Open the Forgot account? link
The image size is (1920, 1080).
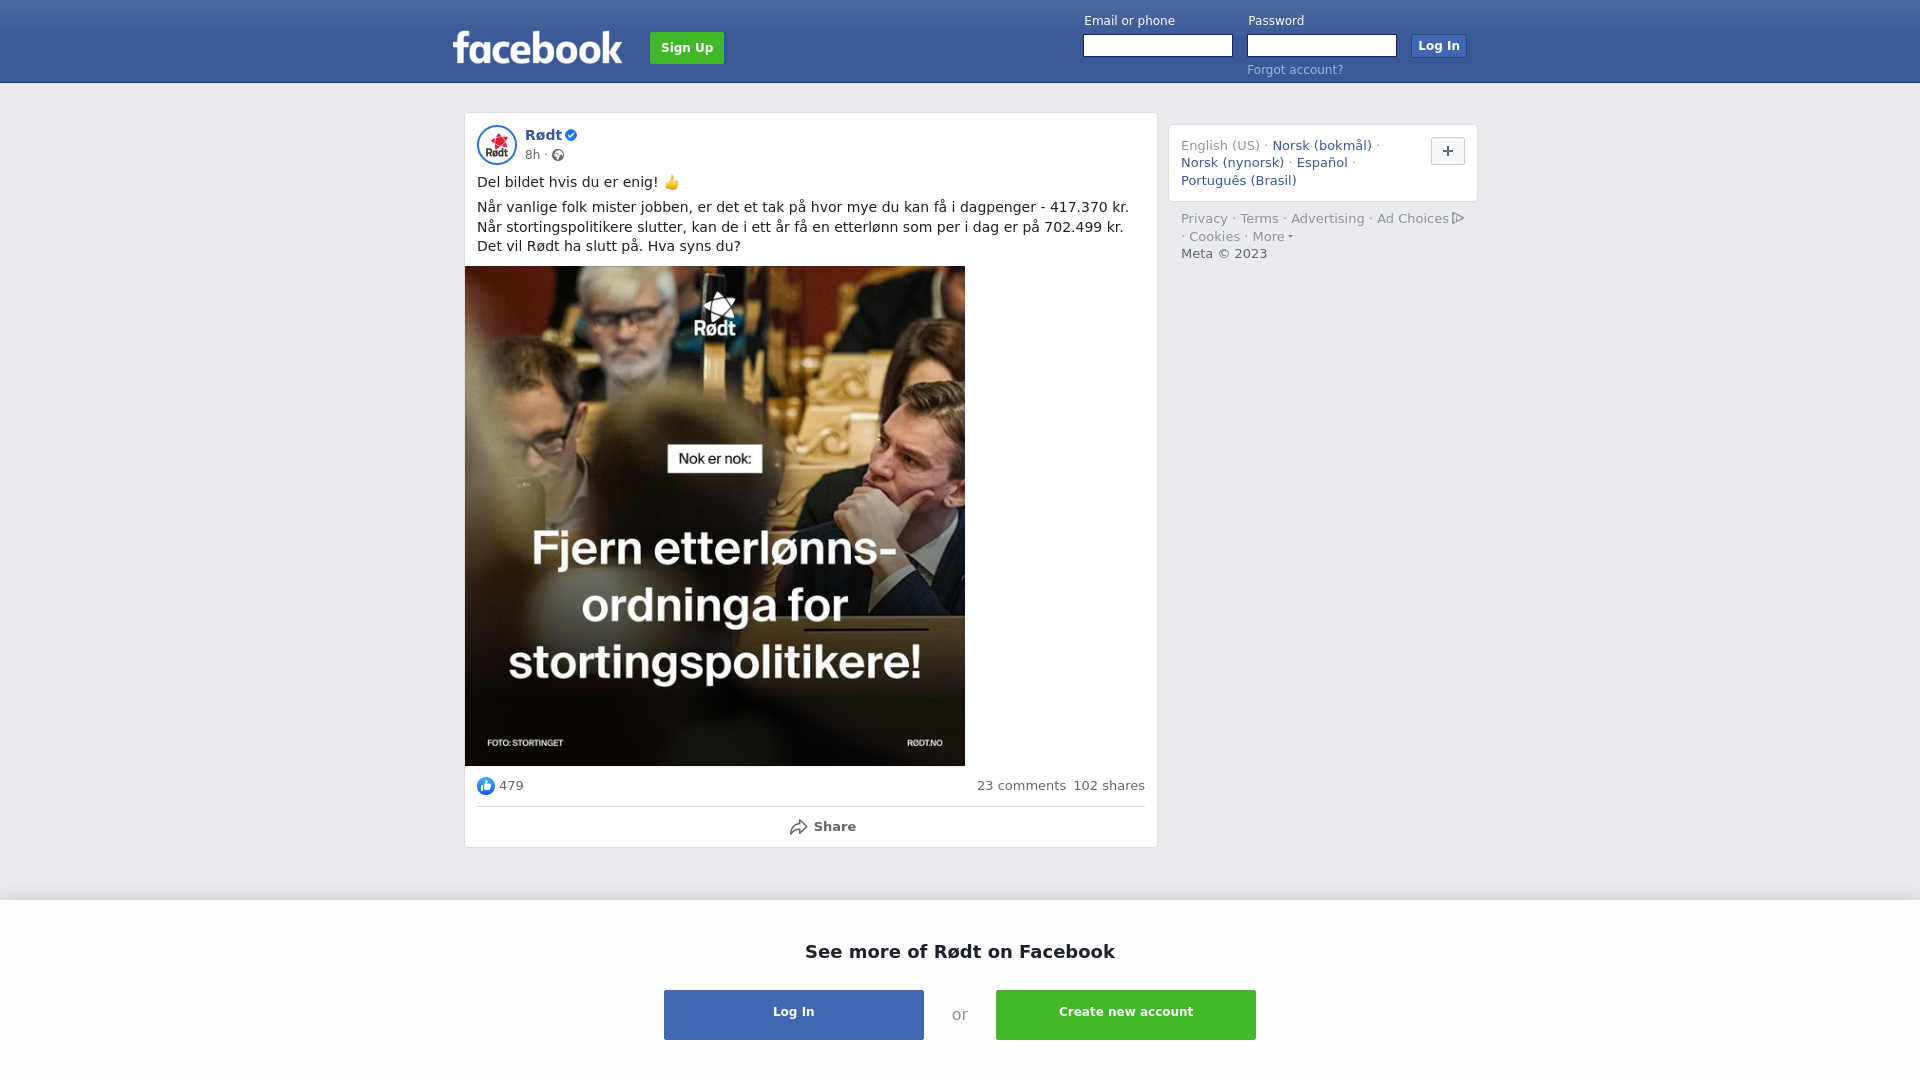[1295, 70]
